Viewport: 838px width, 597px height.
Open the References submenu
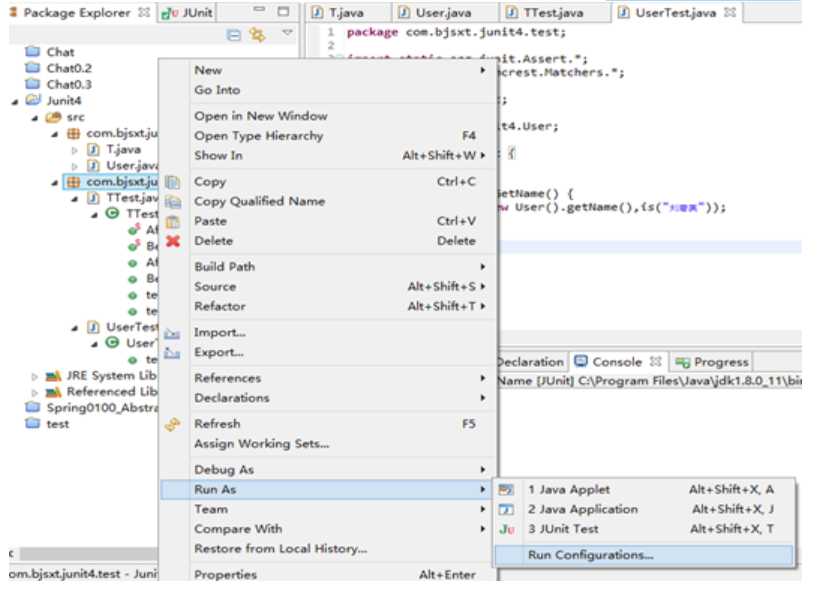(328, 378)
